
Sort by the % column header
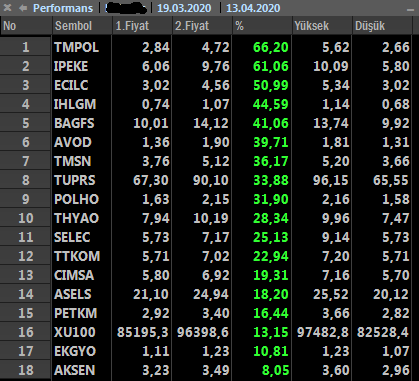pyautogui.click(x=262, y=26)
